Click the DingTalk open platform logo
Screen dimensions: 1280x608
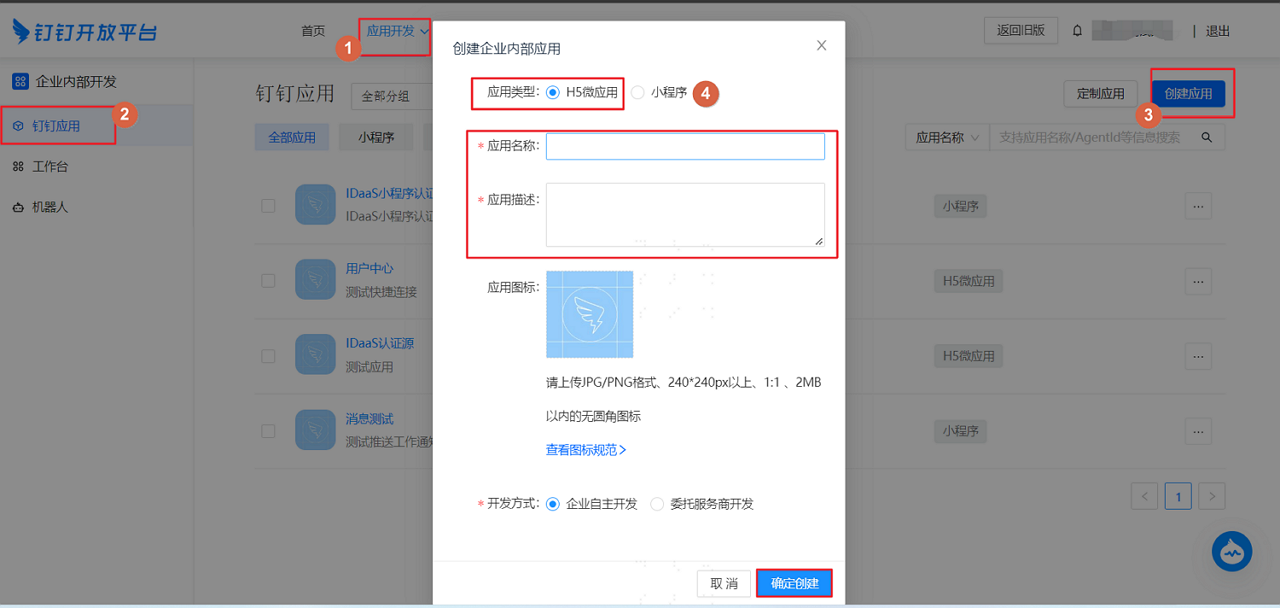[x=85, y=31]
